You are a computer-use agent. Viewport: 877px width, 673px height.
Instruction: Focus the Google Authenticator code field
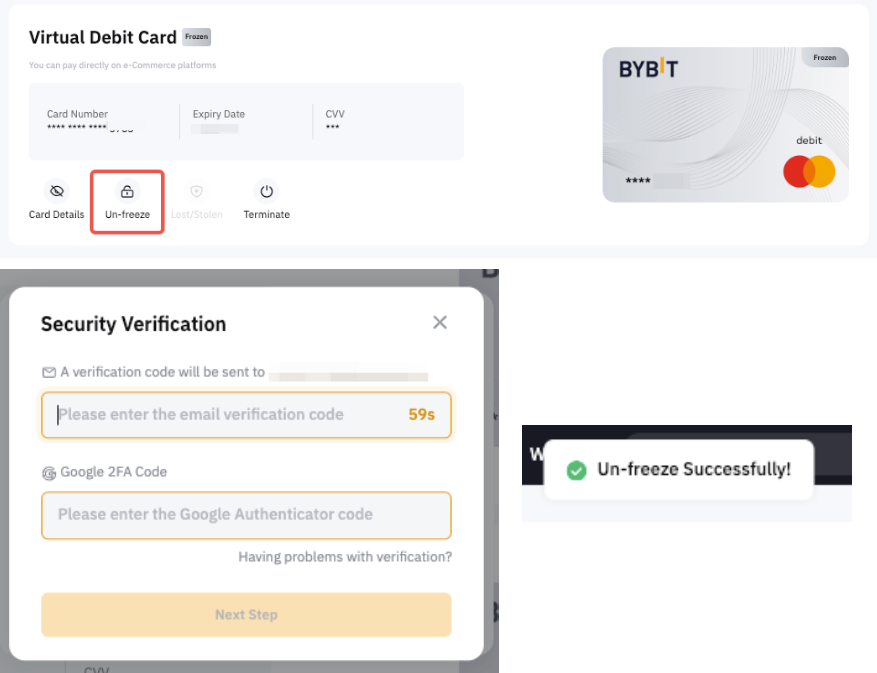click(245, 514)
